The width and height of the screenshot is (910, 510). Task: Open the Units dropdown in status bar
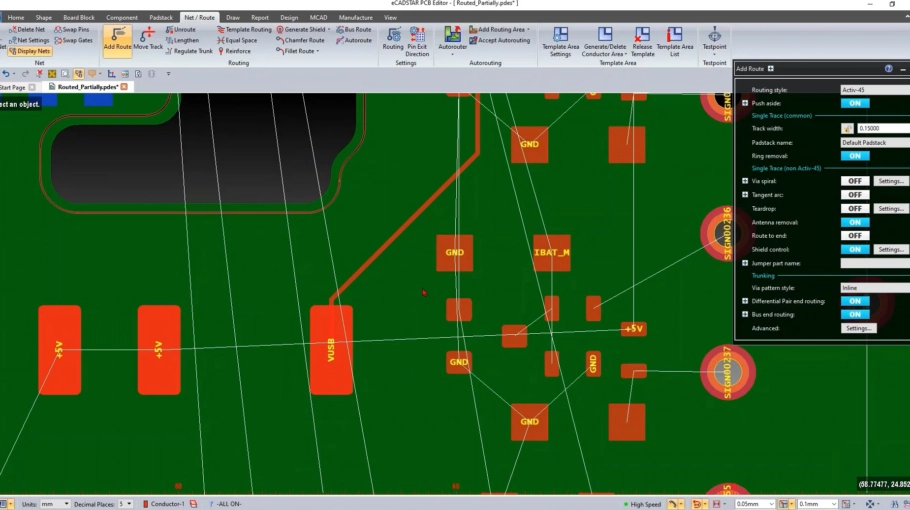55,504
